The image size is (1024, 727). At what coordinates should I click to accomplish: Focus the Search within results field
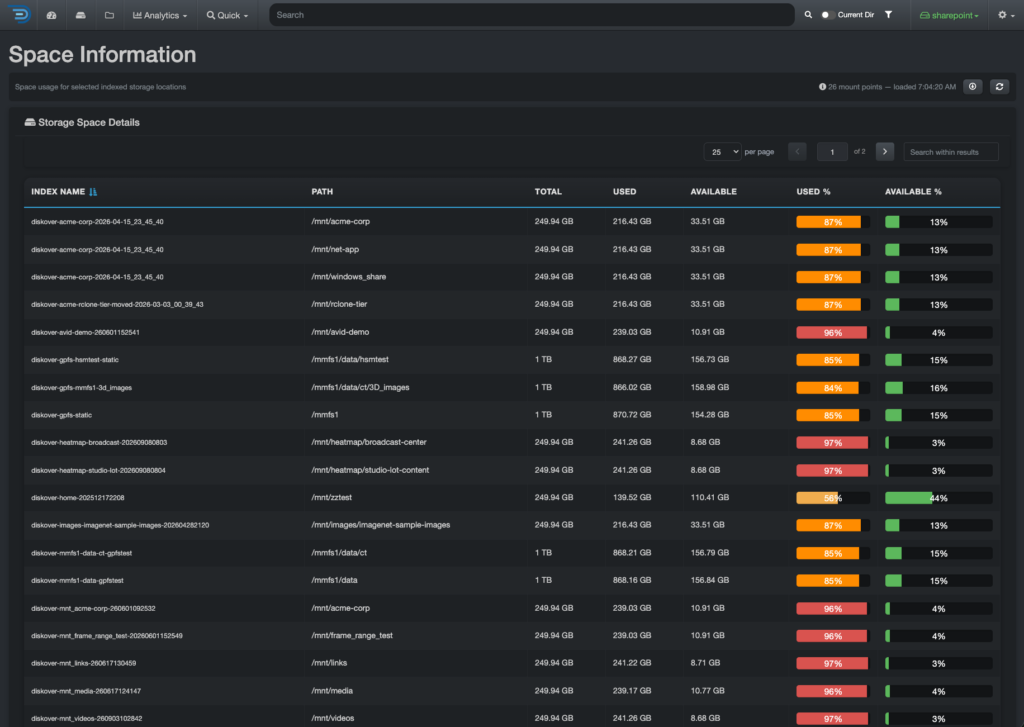(951, 152)
